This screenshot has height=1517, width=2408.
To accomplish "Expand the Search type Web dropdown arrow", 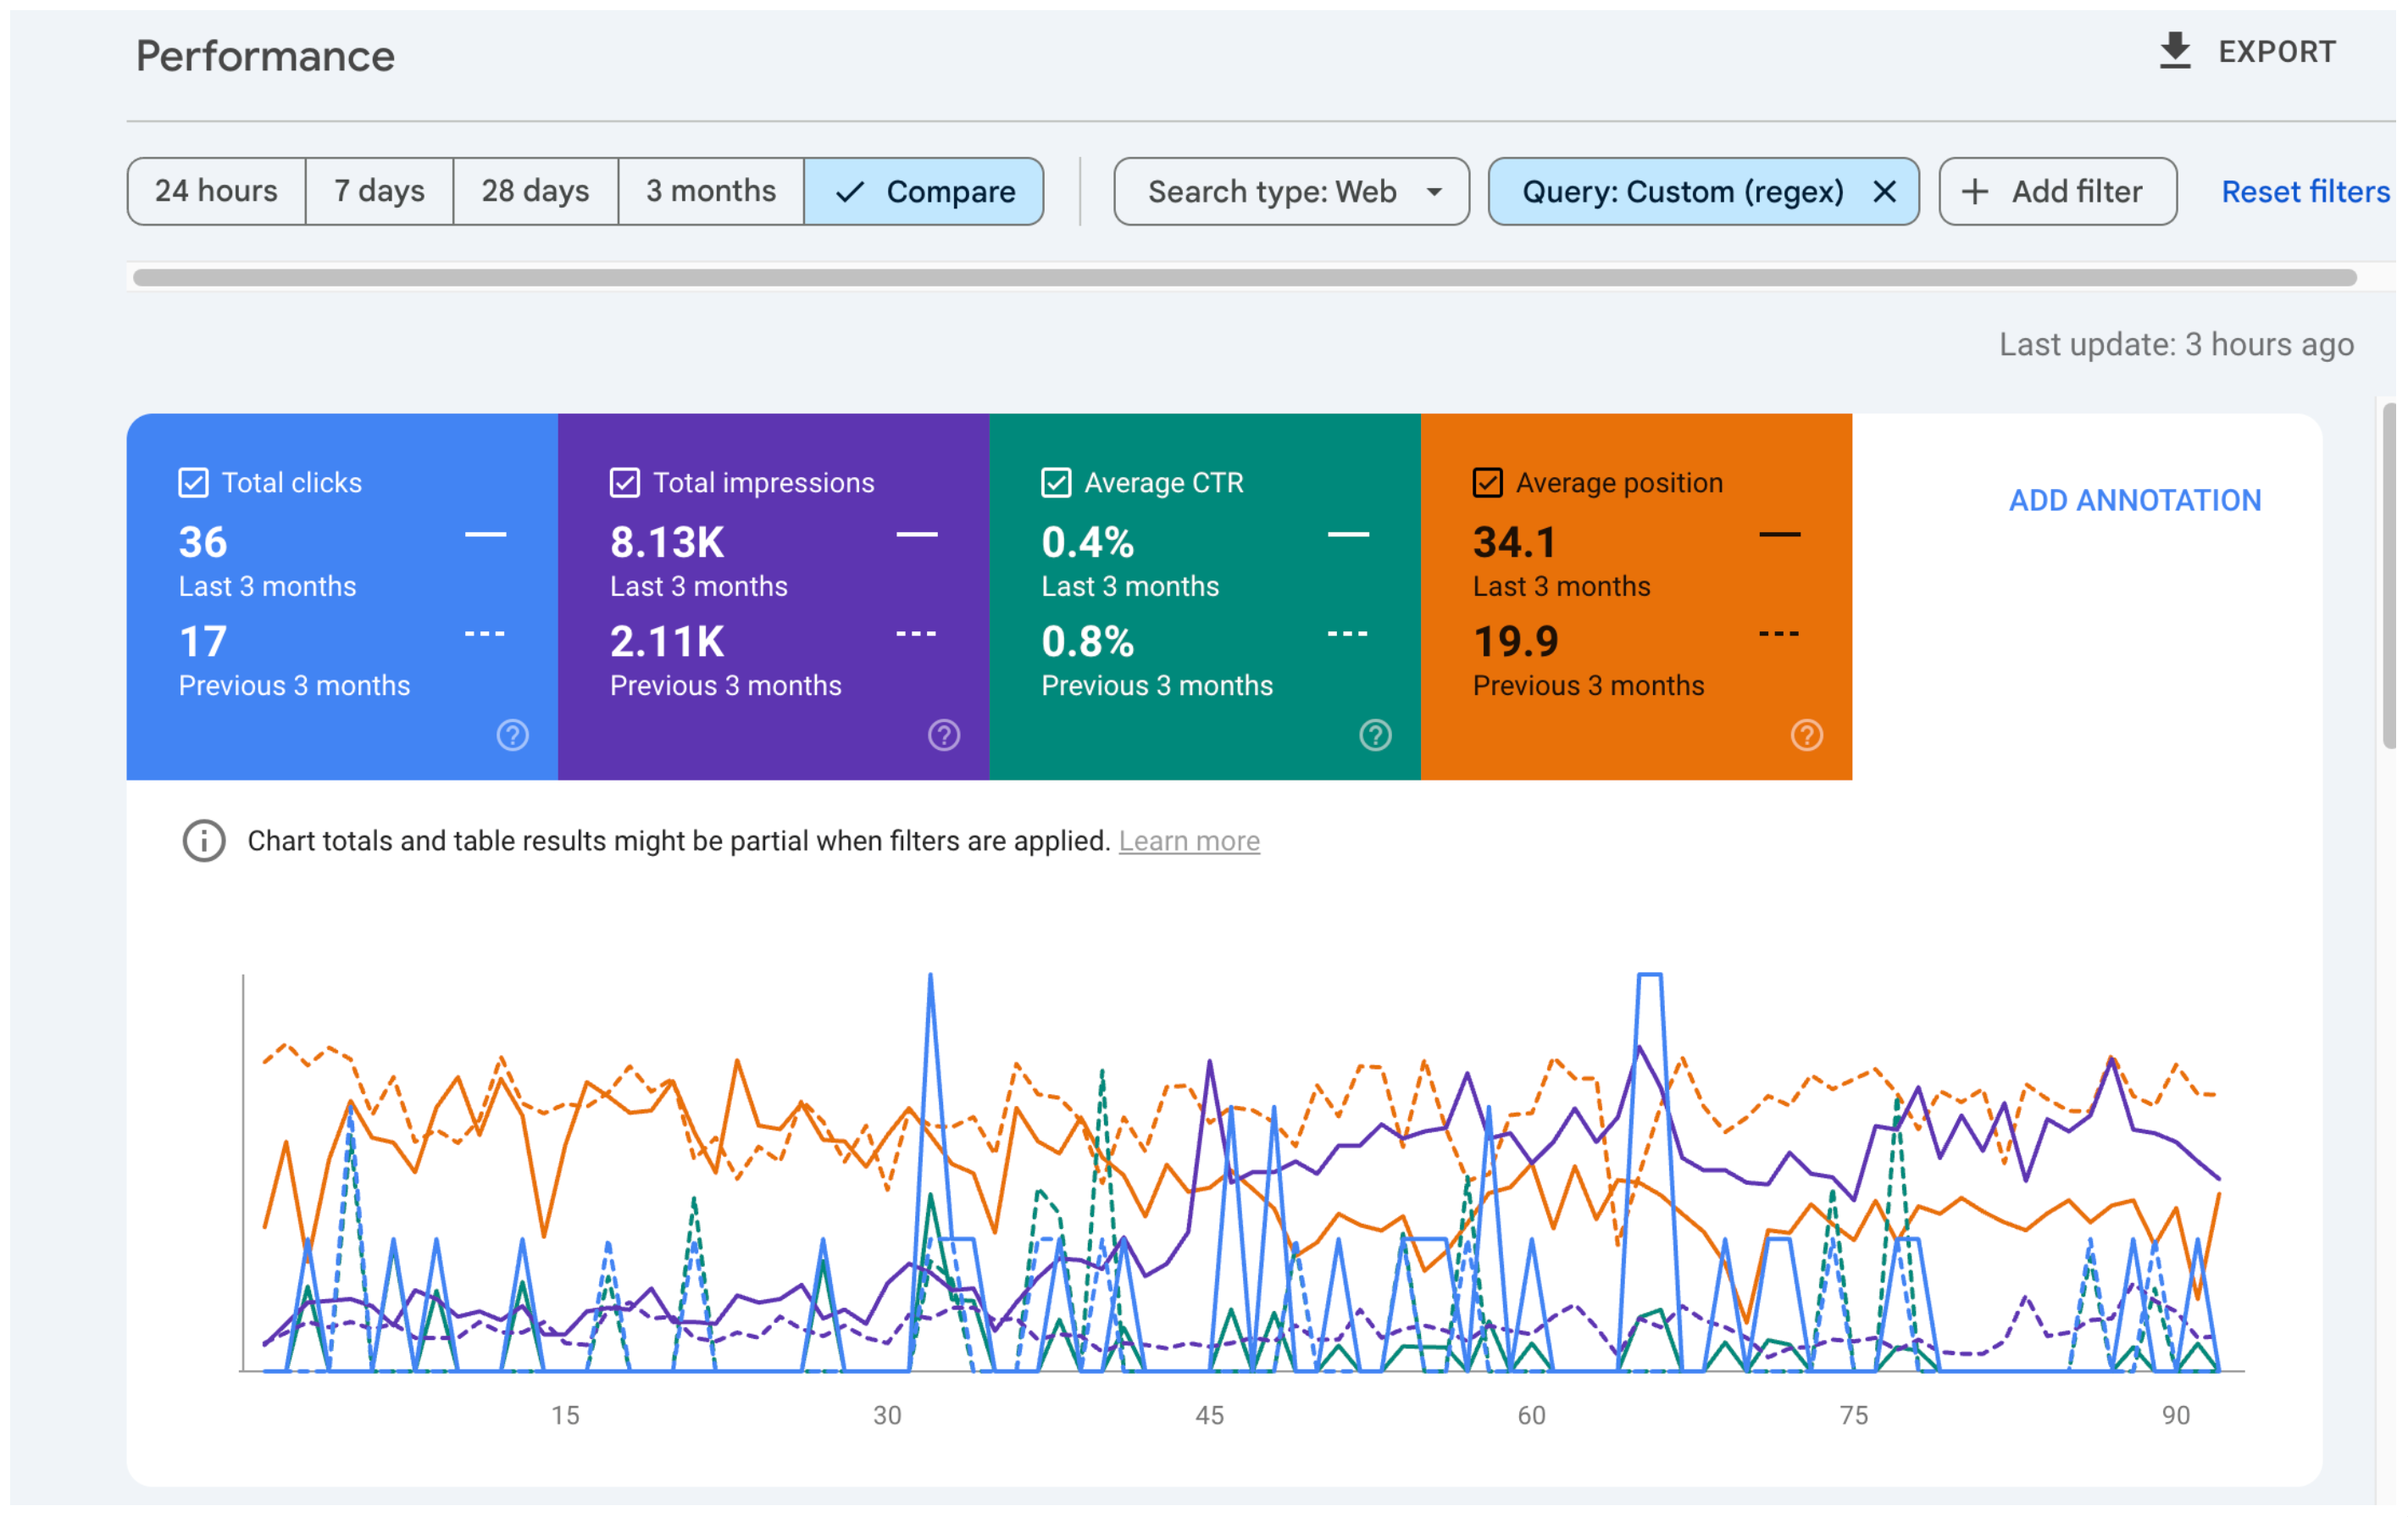I will 1434,192.
